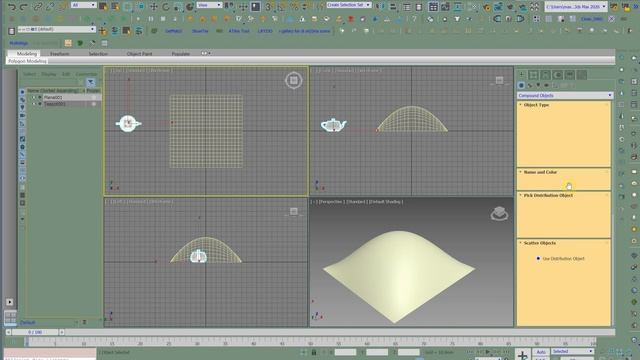640x360 pixels.
Task: Open the selection filter 'All' dropdown
Action: coord(84,5)
